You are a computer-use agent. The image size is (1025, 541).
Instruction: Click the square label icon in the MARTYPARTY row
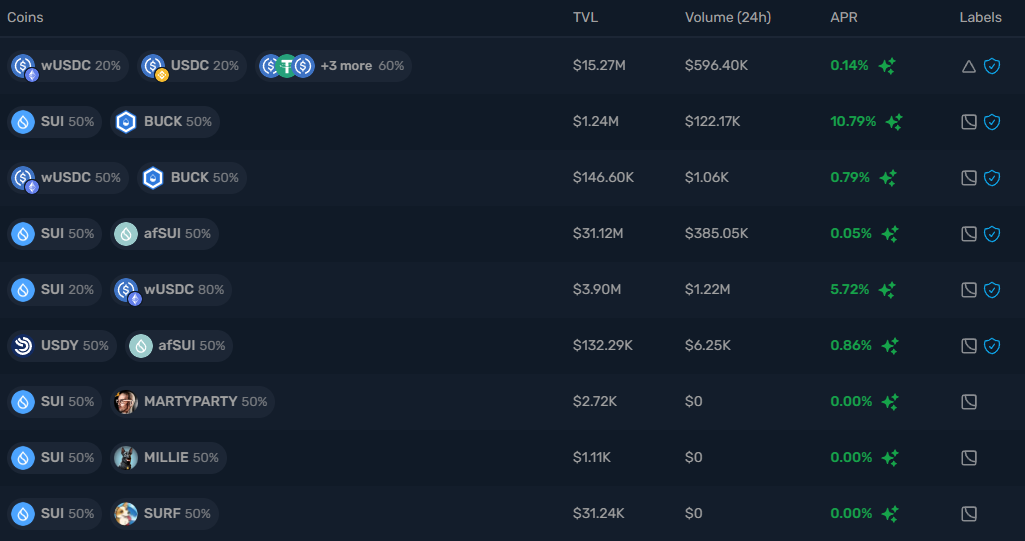968,402
